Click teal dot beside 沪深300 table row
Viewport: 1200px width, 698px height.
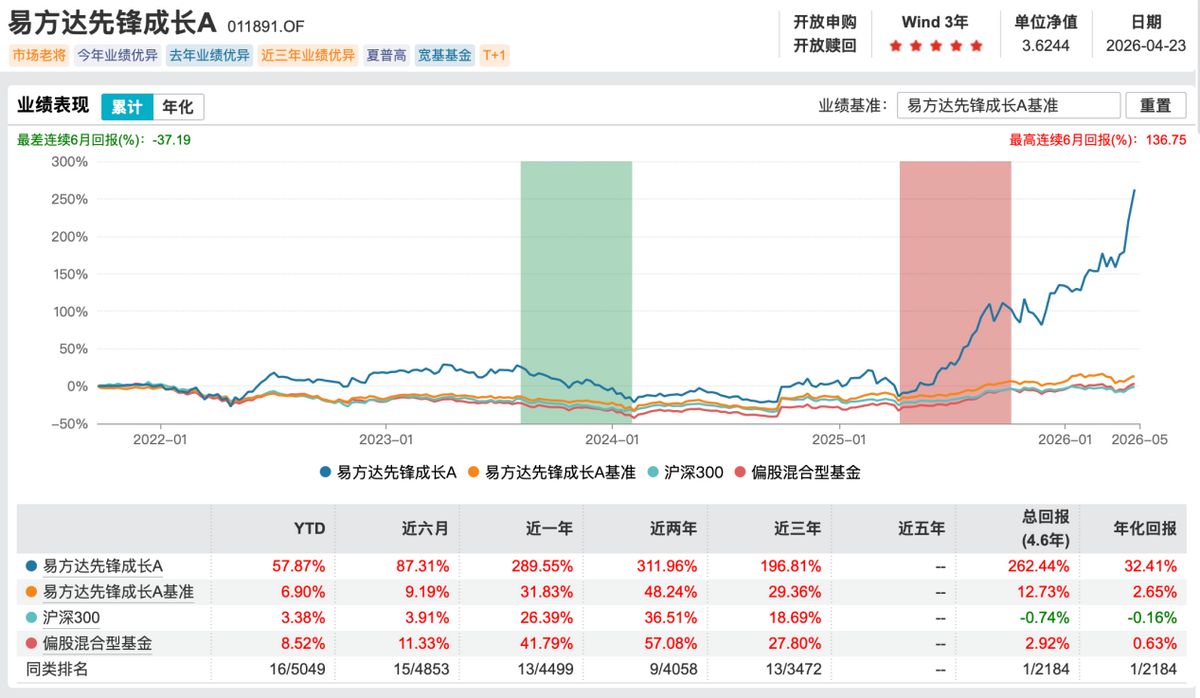31,618
